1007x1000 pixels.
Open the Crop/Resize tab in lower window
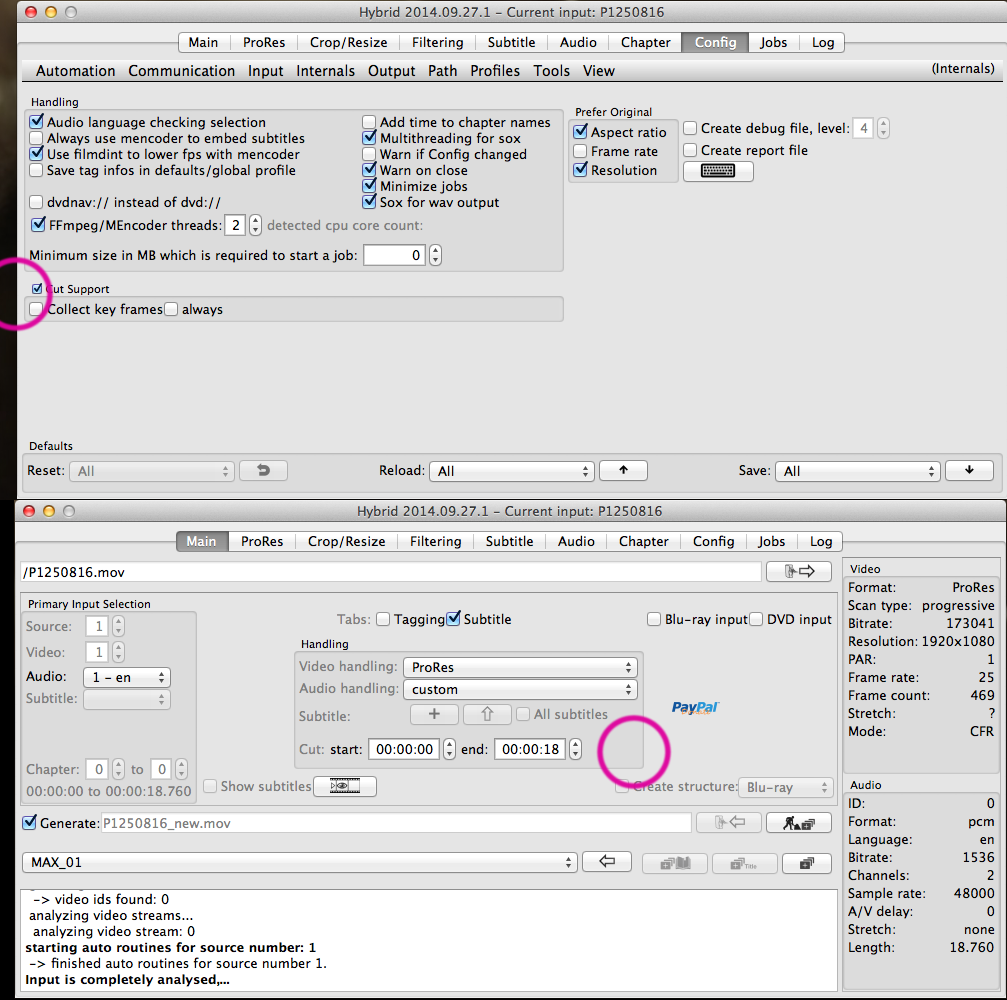(346, 541)
